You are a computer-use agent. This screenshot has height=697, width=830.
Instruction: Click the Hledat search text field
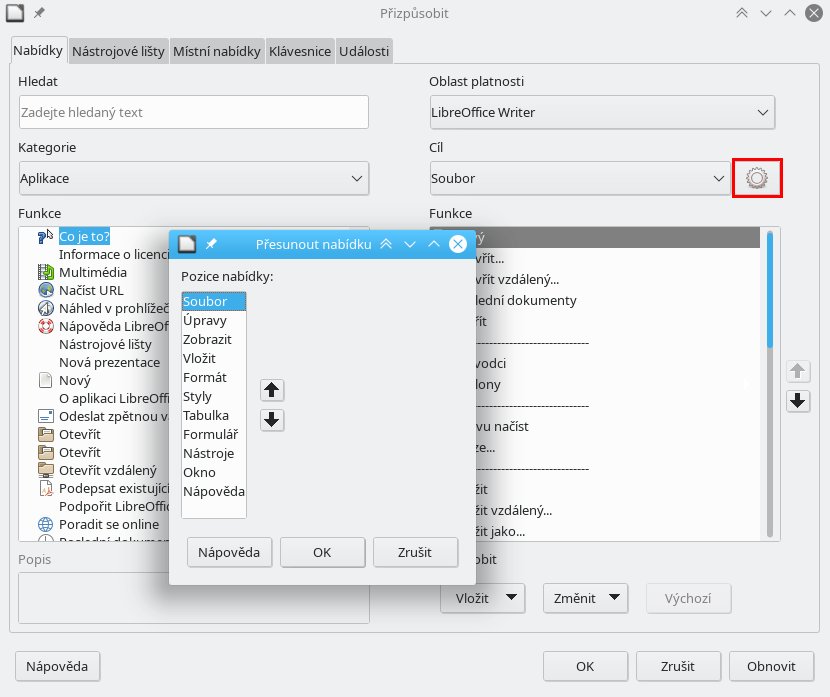tap(194, 112)
